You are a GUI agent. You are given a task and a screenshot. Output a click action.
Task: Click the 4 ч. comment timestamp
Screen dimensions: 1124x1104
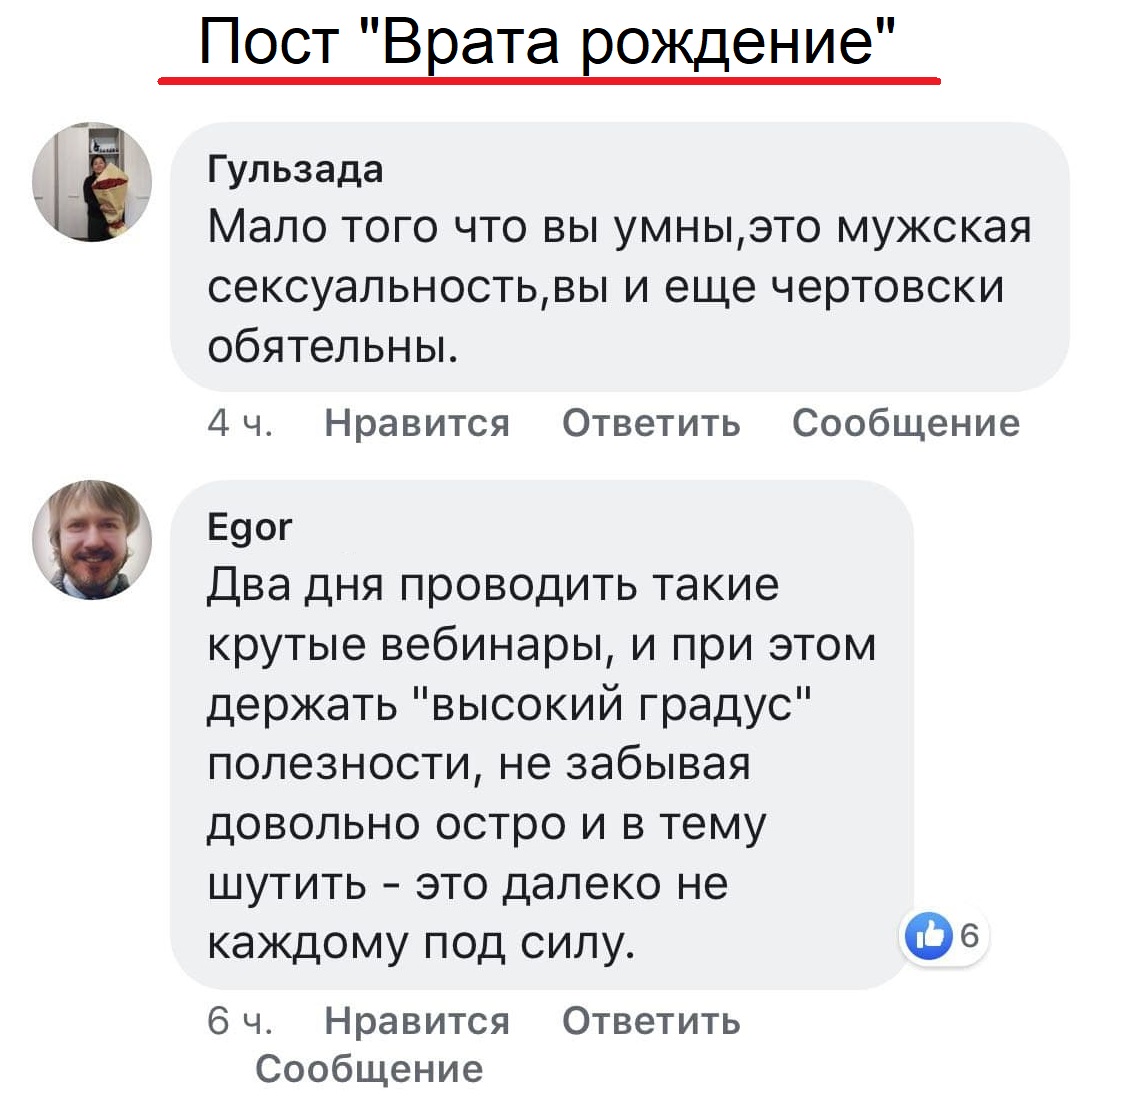tap(239, 423)
